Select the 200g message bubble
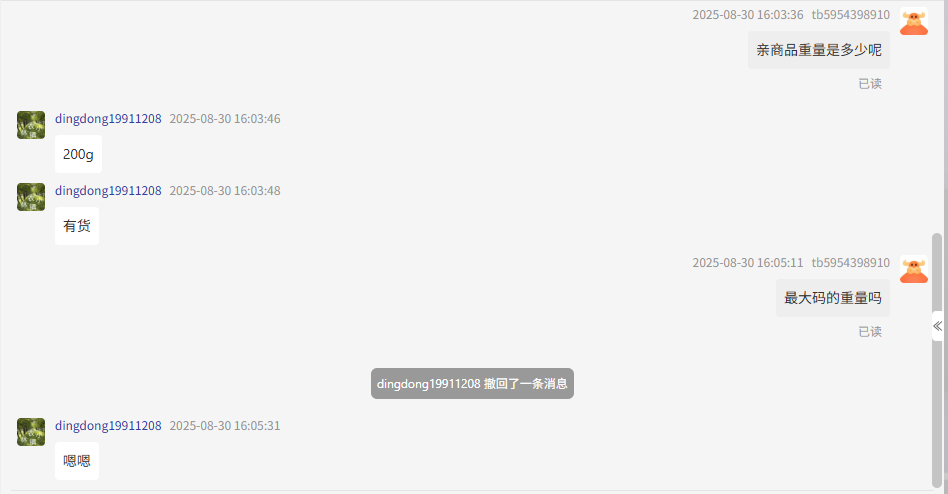Image resolution: width=948 pixels, height=494 pixels. [79, 154]
